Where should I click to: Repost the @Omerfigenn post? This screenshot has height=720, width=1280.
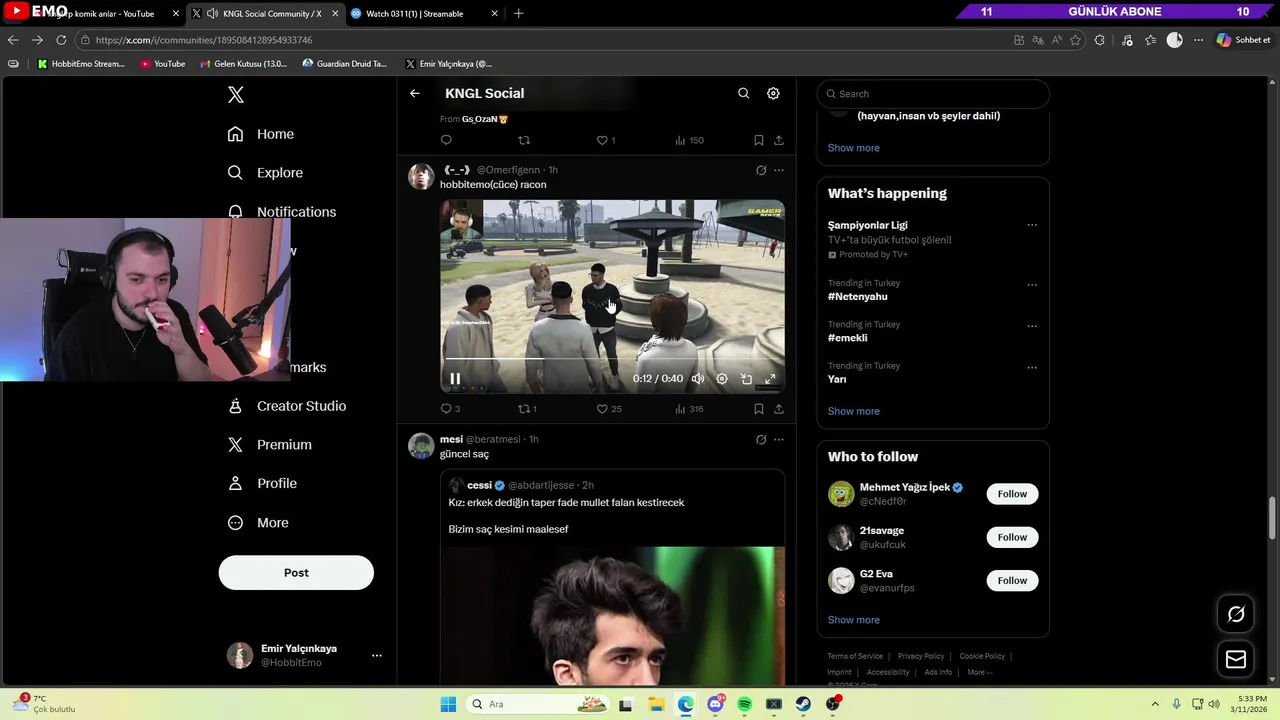point(527,409)
